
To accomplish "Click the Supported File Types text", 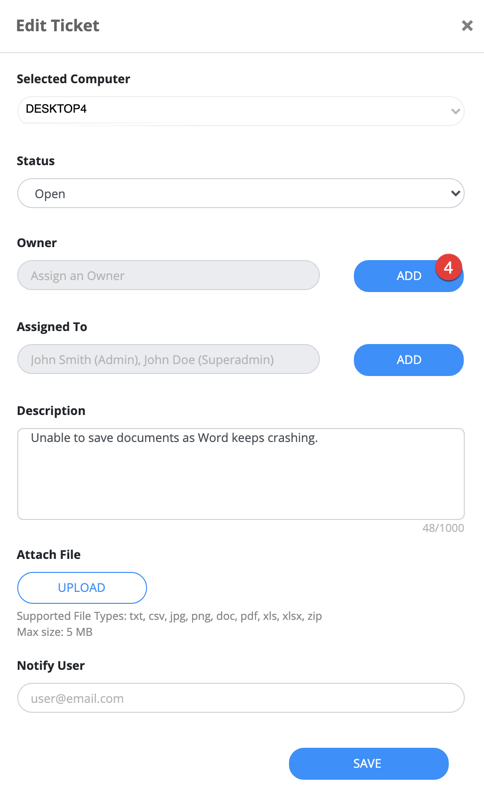I will pos(169,616).
